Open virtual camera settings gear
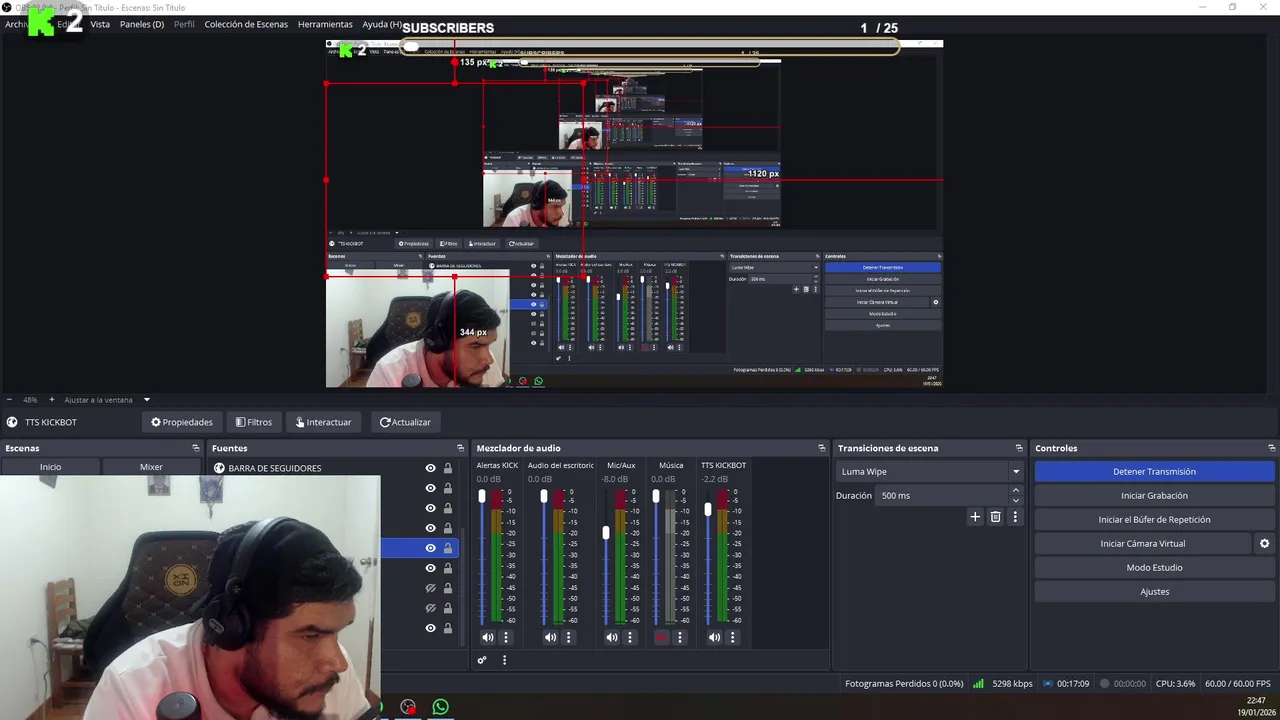The width and height of the screenshot is (1280, 720). coord(1264,543)
